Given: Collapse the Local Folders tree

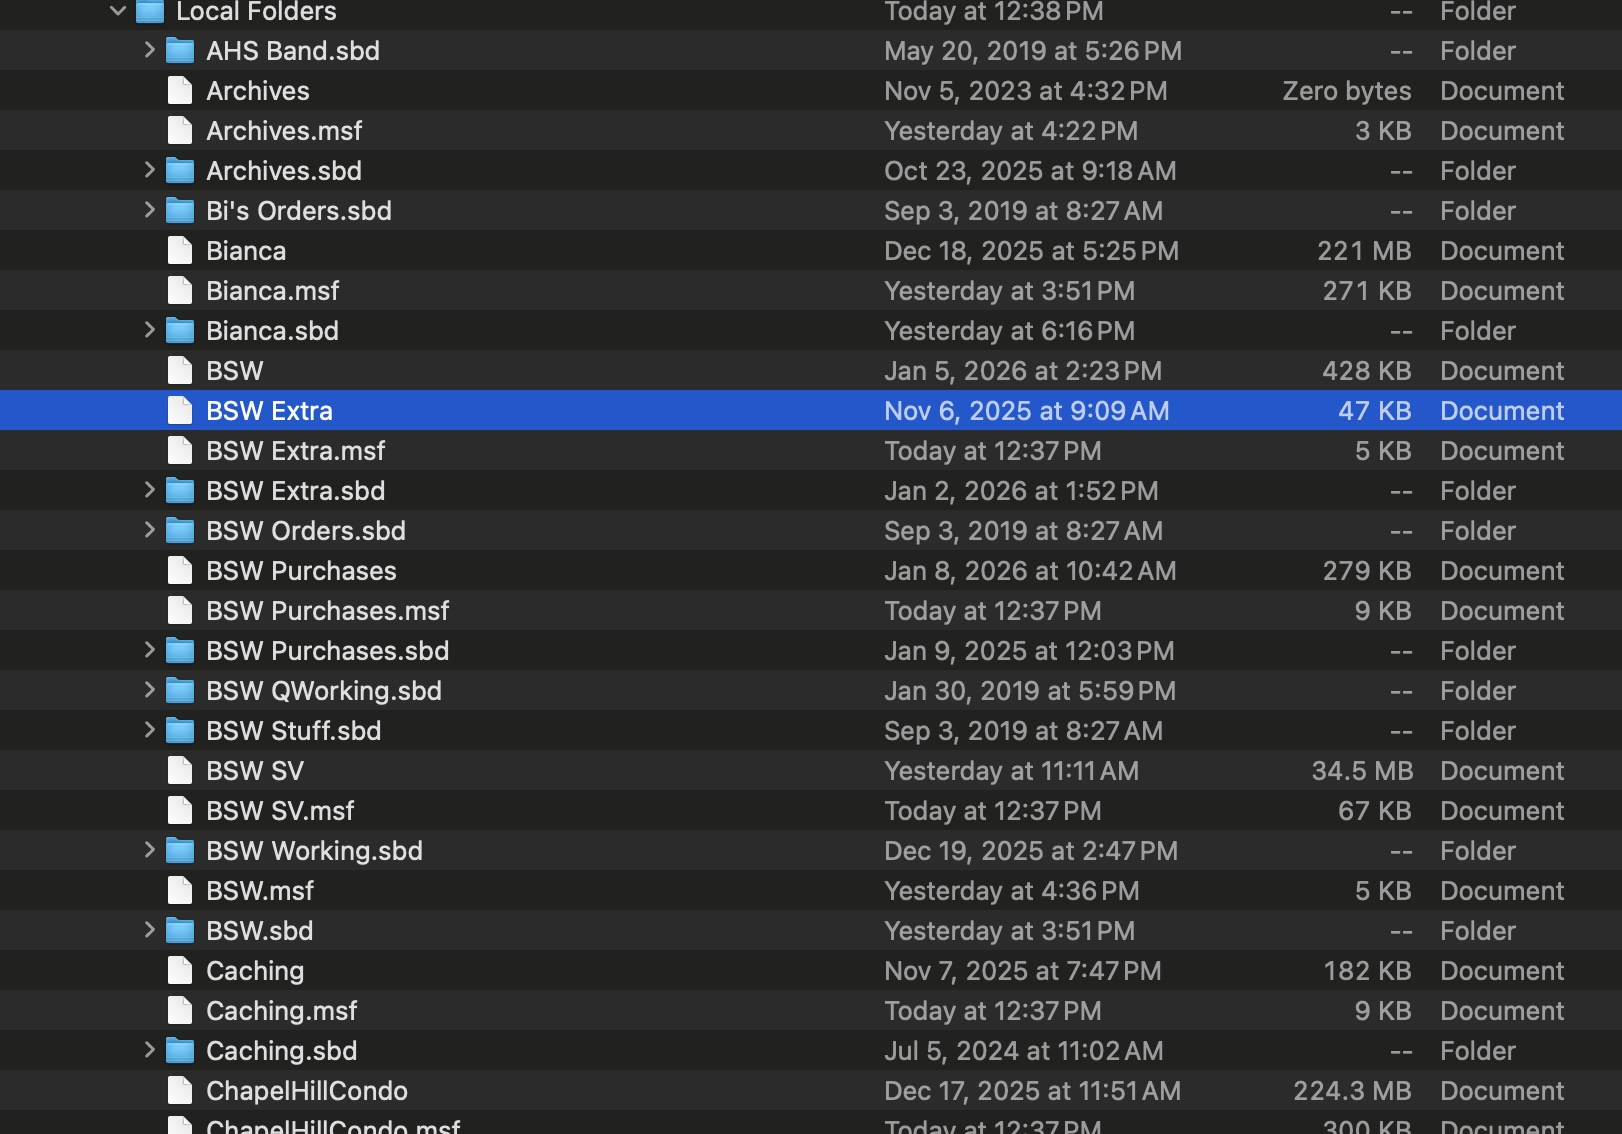Looking at the screenshot, I should [x=118, y=11].
